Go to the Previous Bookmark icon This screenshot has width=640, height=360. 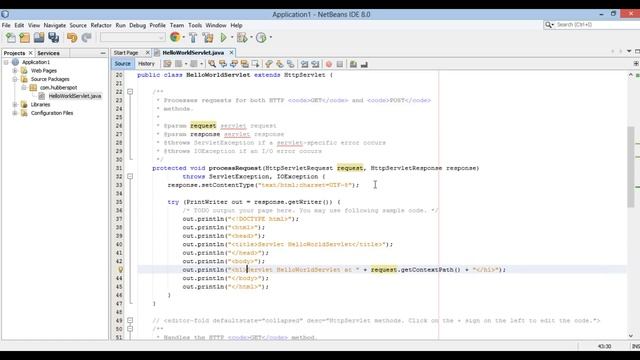(269, 64)
